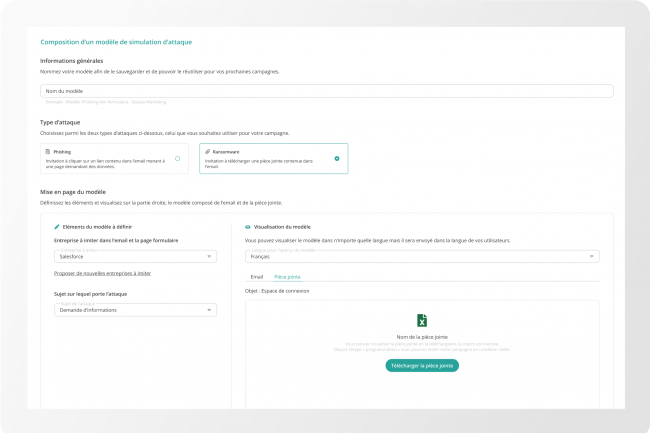
Task: Click the Nom de la pièce jointe label
Action: pyautogui.click(x=421, y=337)
